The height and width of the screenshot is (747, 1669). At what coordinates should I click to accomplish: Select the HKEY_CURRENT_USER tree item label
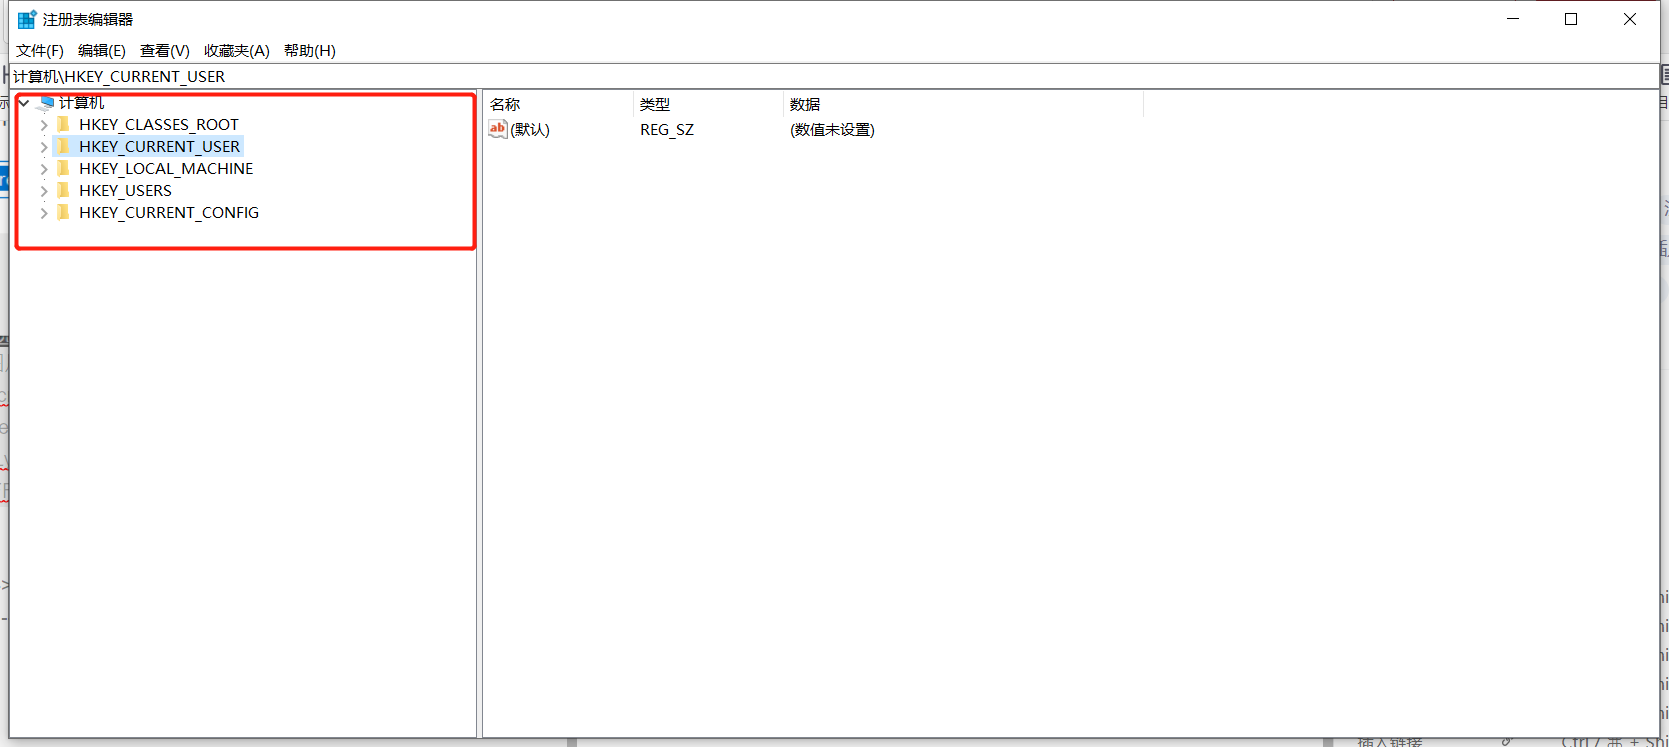pos(160,146)
